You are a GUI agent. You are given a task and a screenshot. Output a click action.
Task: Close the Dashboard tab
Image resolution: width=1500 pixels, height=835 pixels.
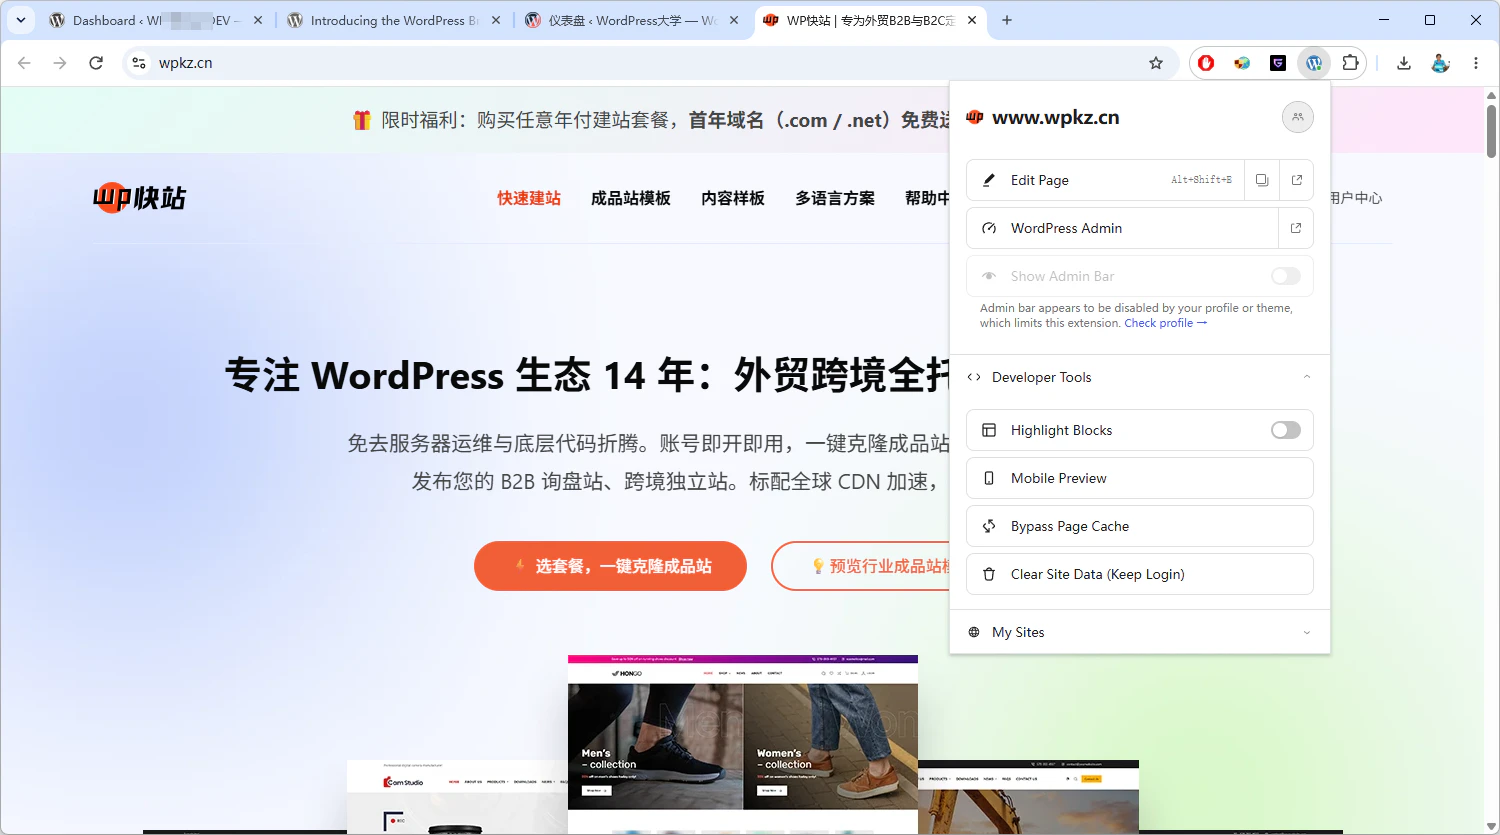pyautogui.click(x=258, y=20)
